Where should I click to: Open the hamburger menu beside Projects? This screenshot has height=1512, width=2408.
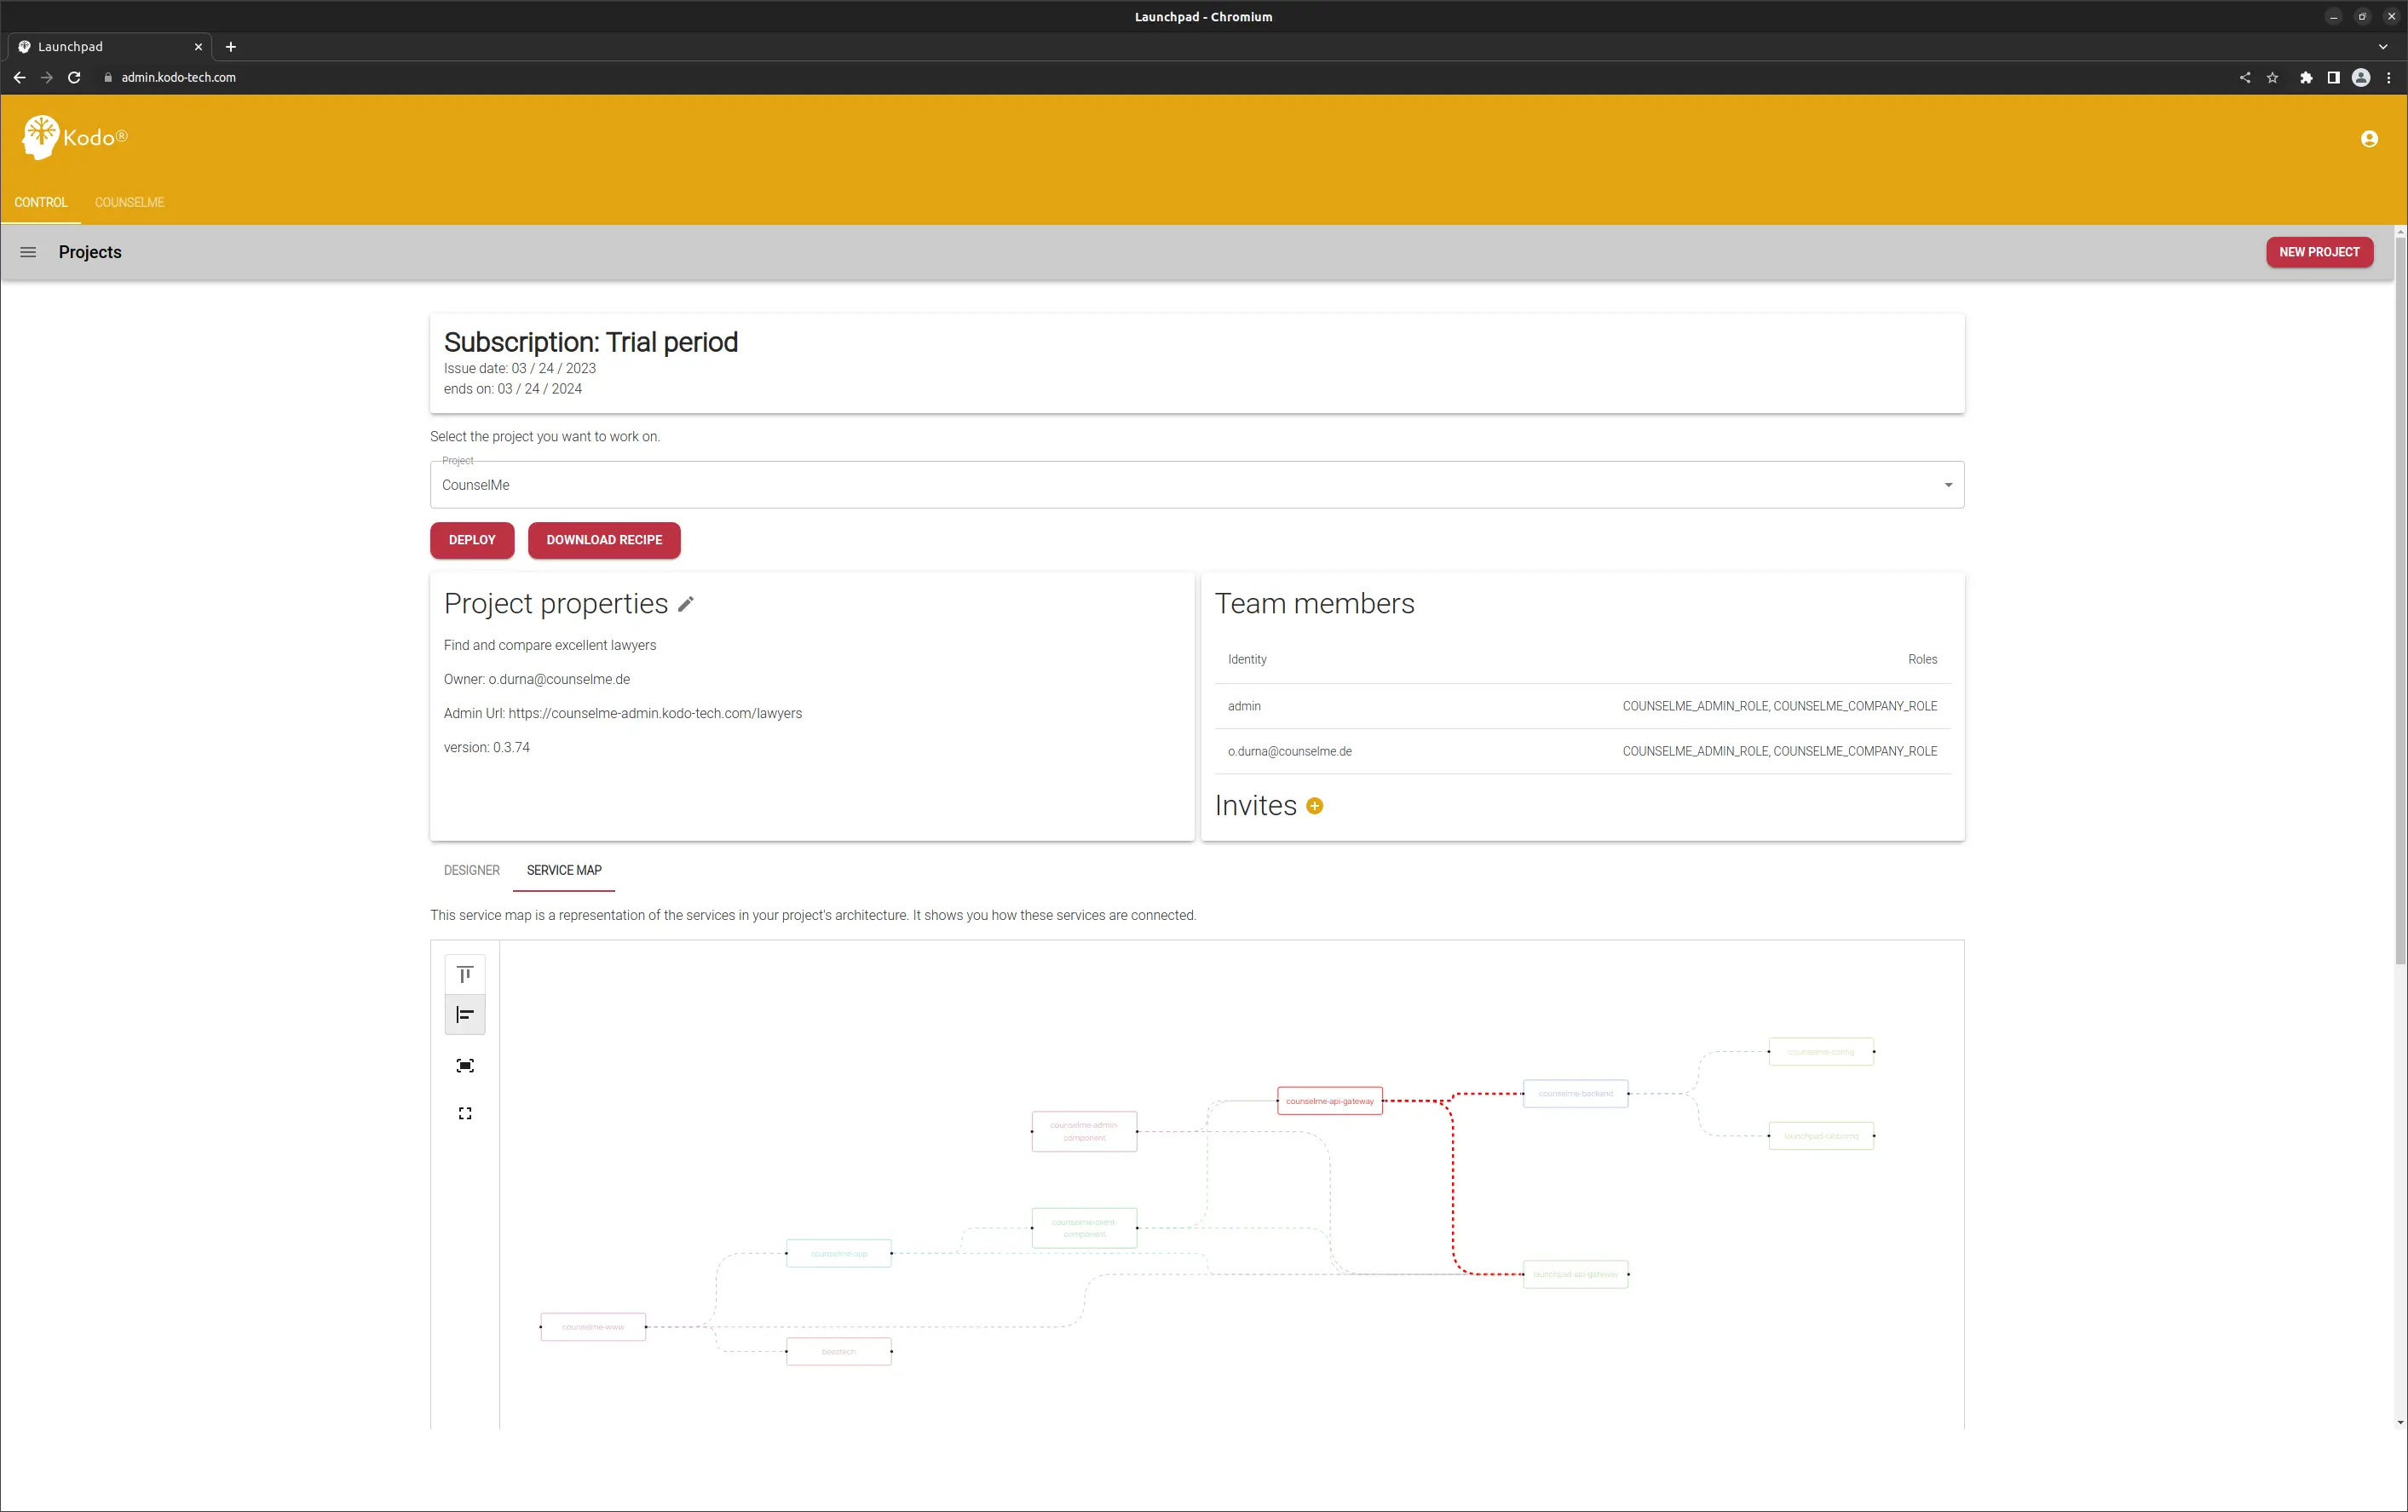click(28, 252)
